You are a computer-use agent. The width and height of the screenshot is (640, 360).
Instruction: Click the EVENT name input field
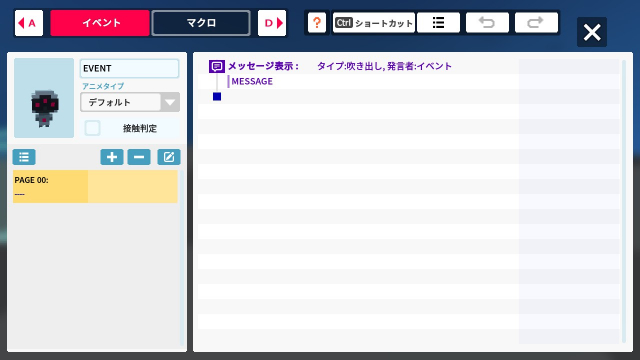tap(129, 68)
